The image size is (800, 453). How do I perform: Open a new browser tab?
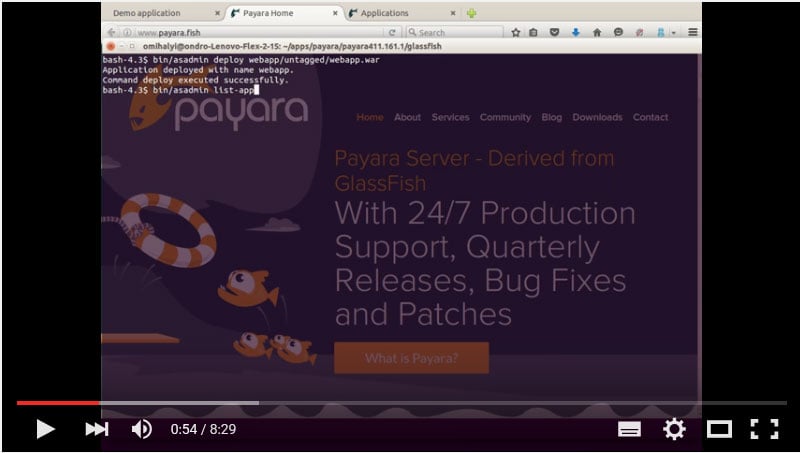pos(471,13)
